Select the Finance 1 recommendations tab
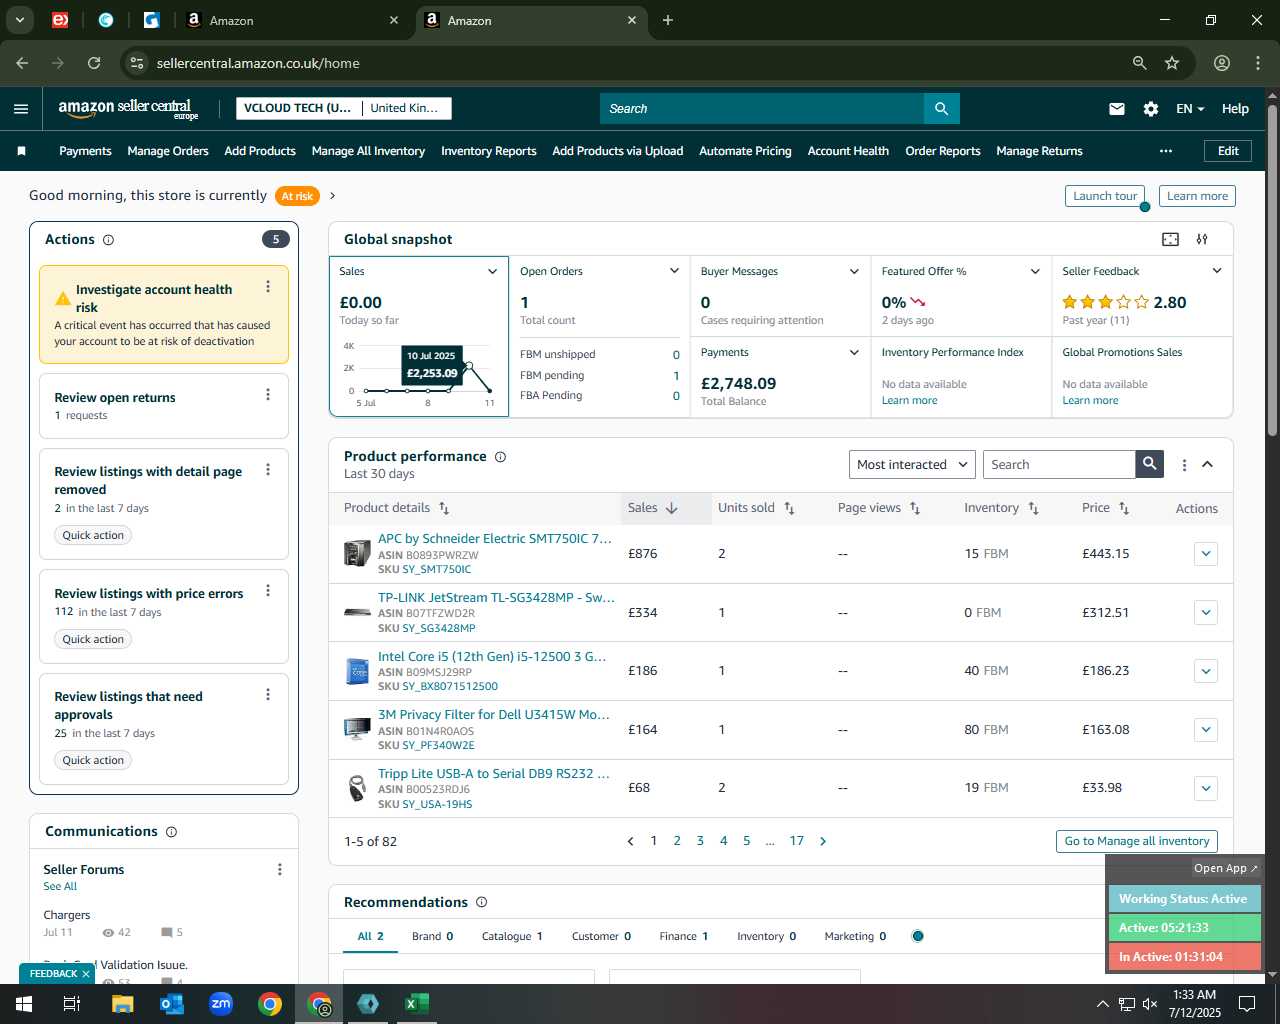The height and width of the screenshot is (1024, 1280). pyautogui.click(x=684, y=937)
